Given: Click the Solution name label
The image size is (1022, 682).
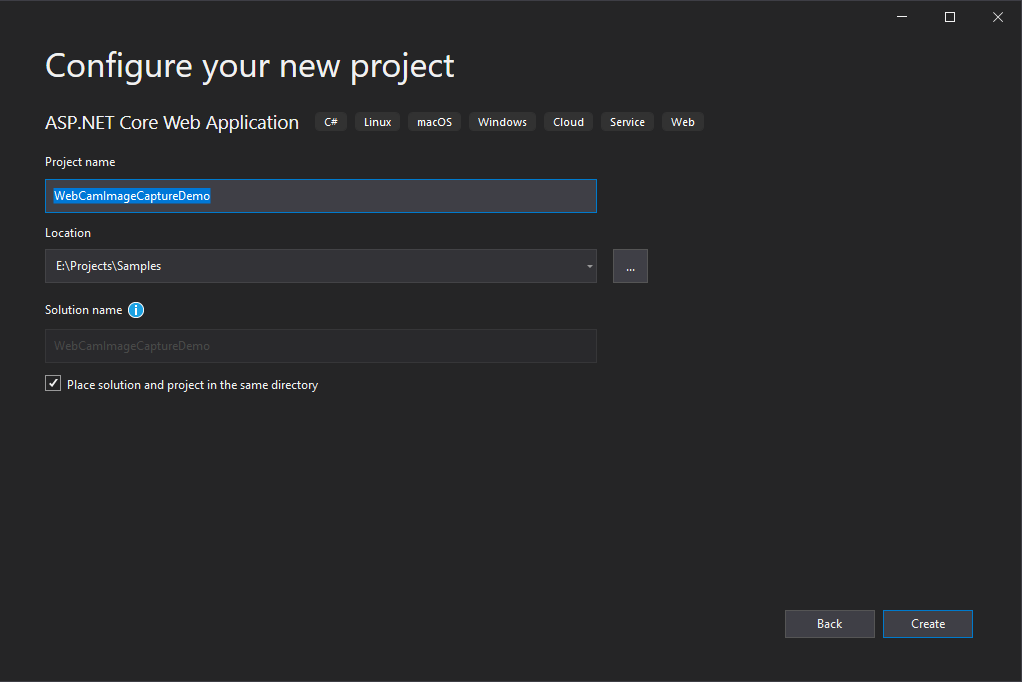Looking at the screenshot, I should [x=83, y=310].
